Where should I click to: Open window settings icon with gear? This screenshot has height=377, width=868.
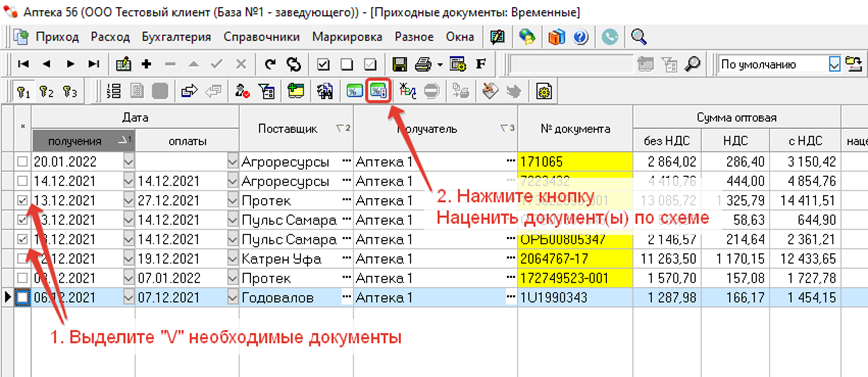click(457, 64)
